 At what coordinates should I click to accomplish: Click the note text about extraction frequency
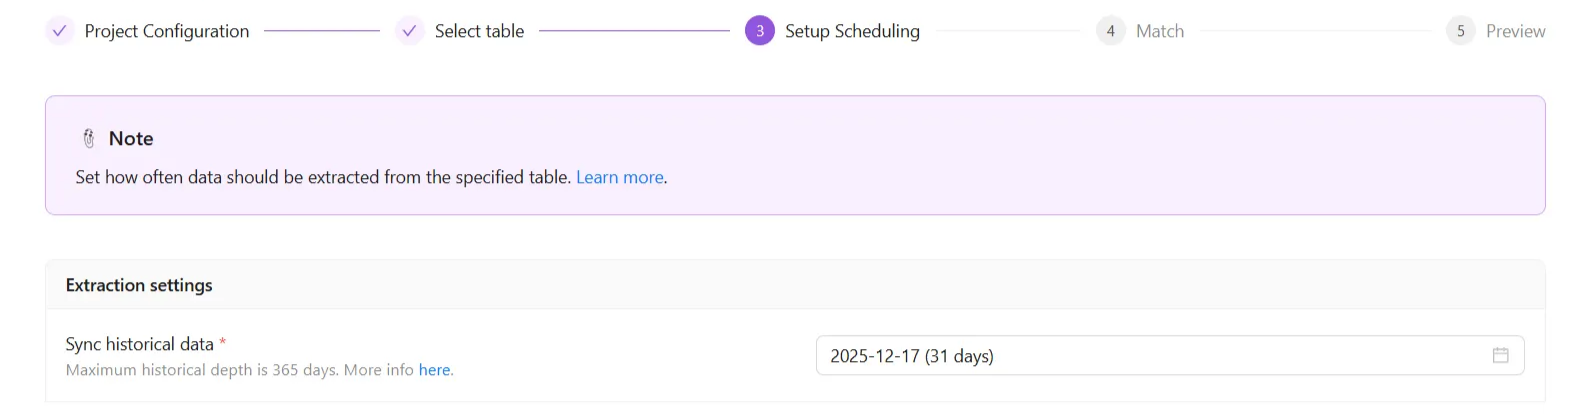[x=323, y=177]
